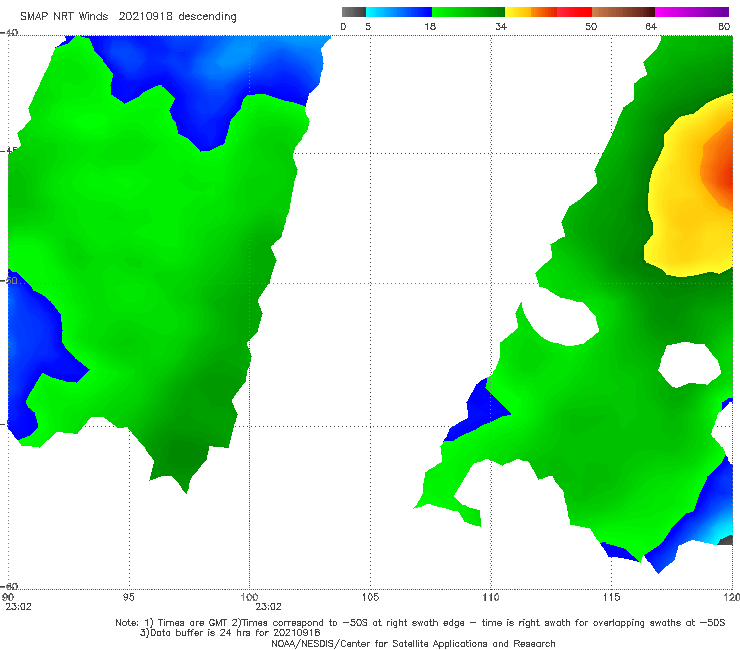Screen dimensions: 740x650
Task: Click the '23:02' time label under longitude 90
Action: (18, 607)
